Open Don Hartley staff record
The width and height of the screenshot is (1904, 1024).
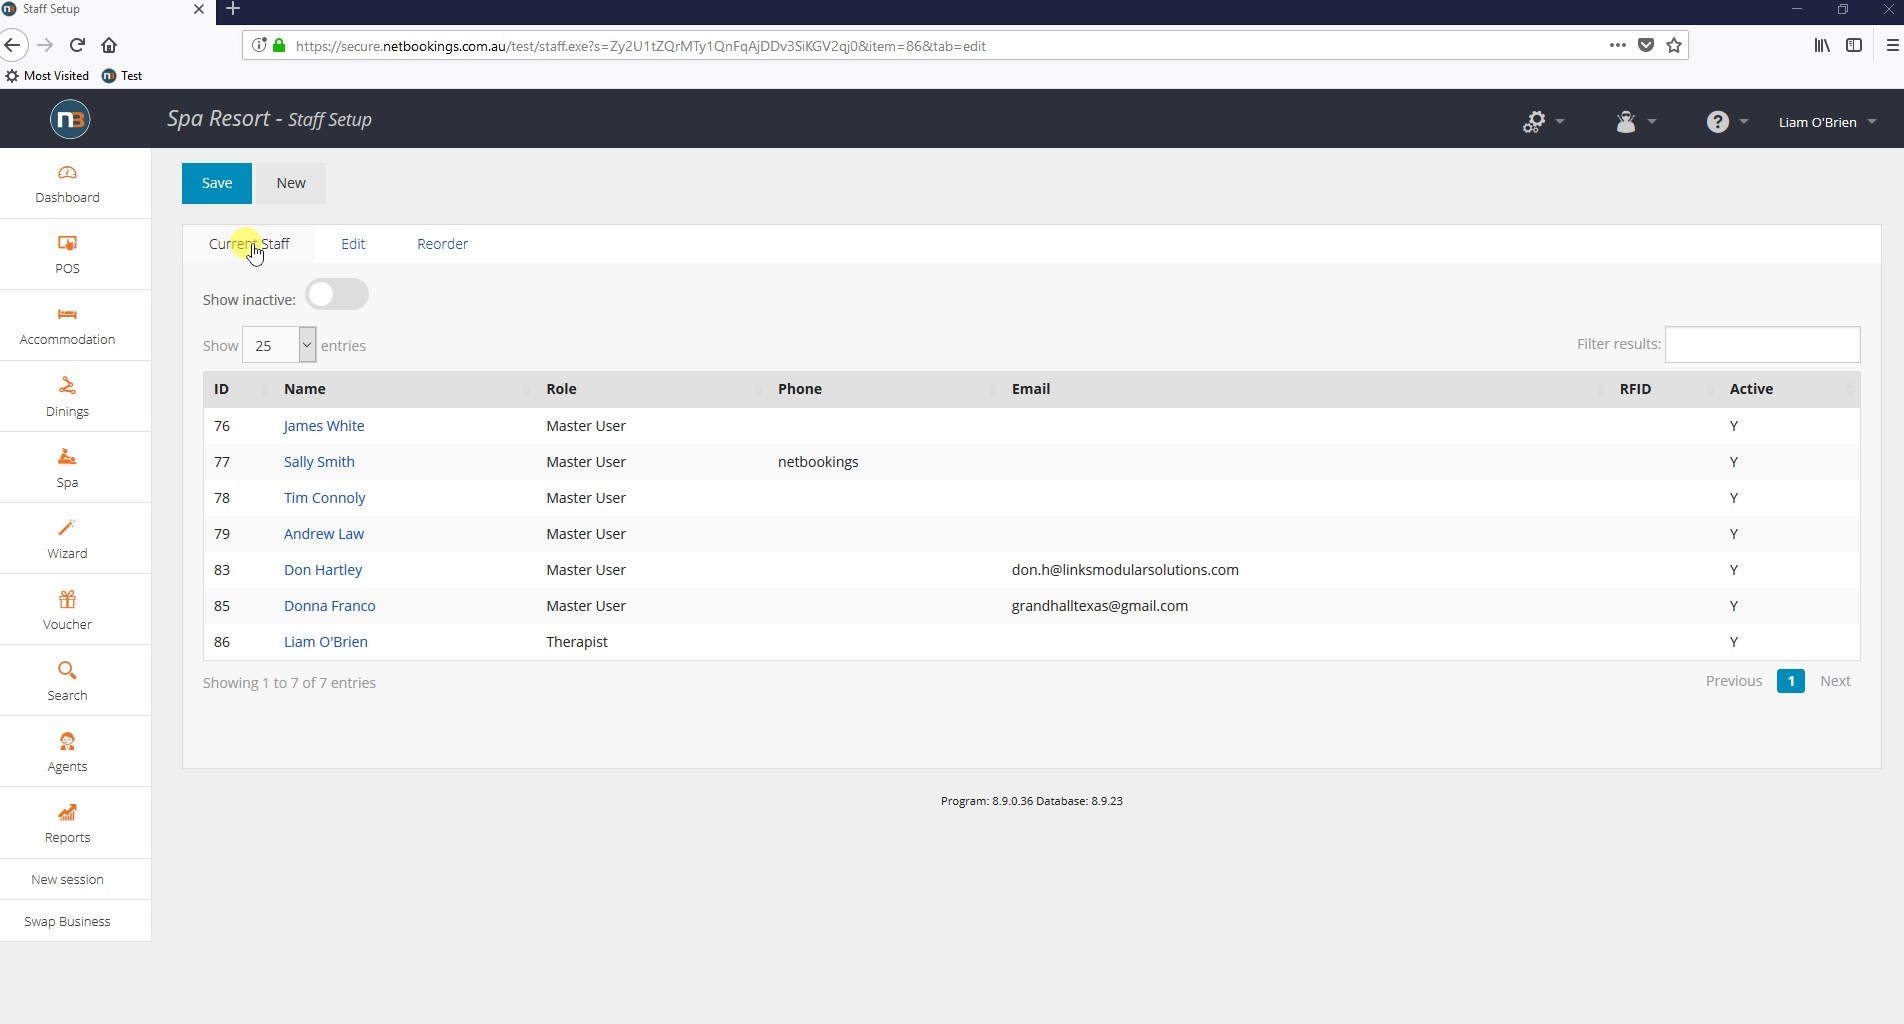[323, 570]
